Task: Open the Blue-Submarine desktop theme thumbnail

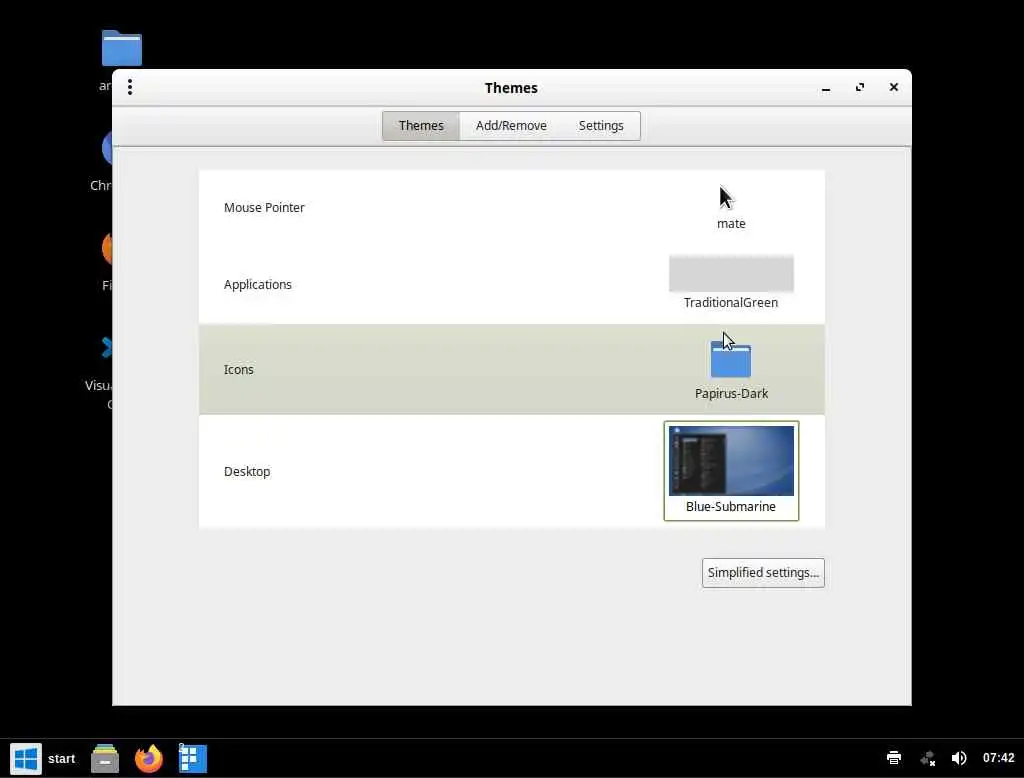Action: [x=731, y=461]
